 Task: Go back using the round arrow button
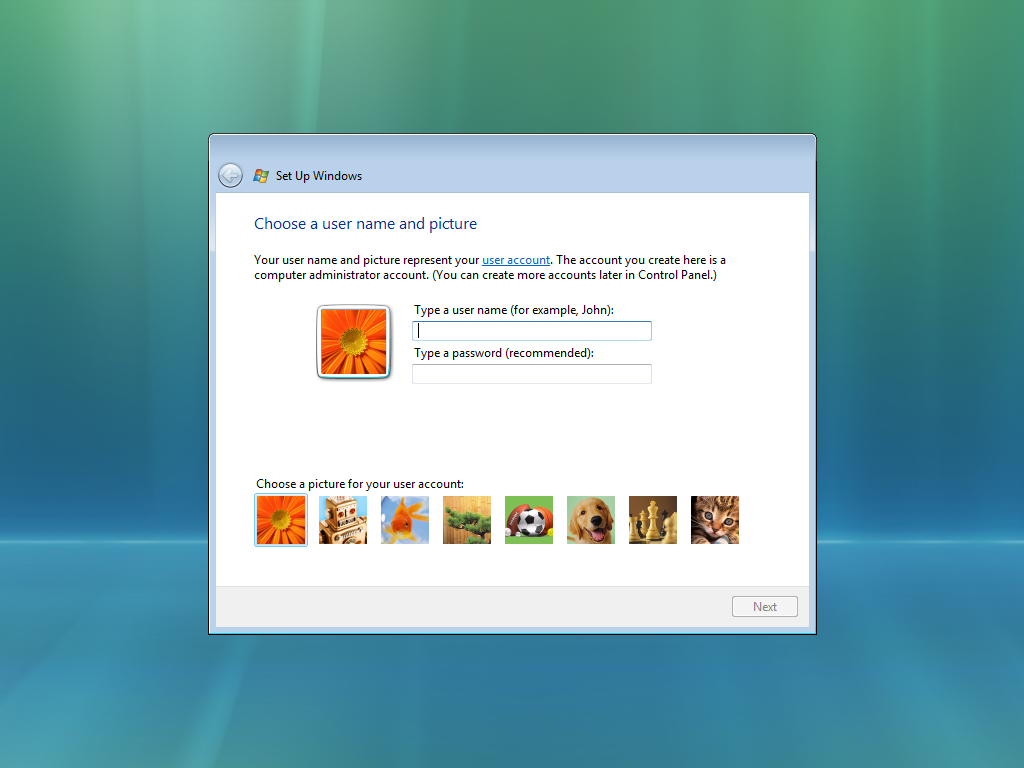231,175
